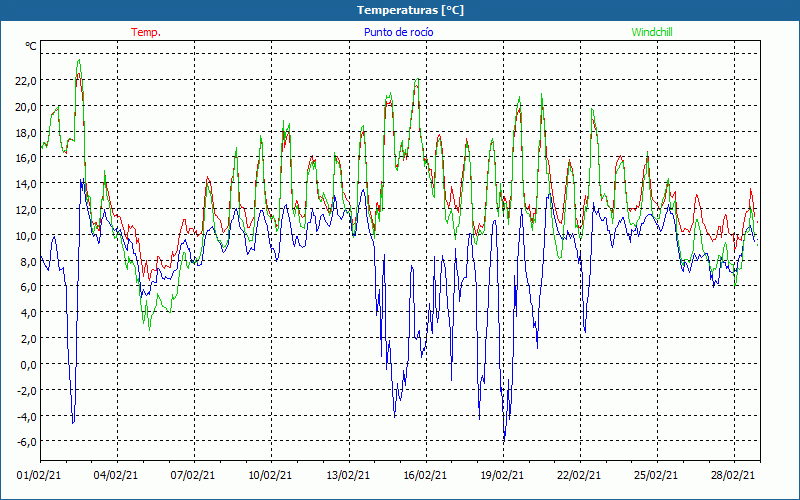Click the Temperaturas [°C] chart title
800x500 pixels.
click(410, 10)
